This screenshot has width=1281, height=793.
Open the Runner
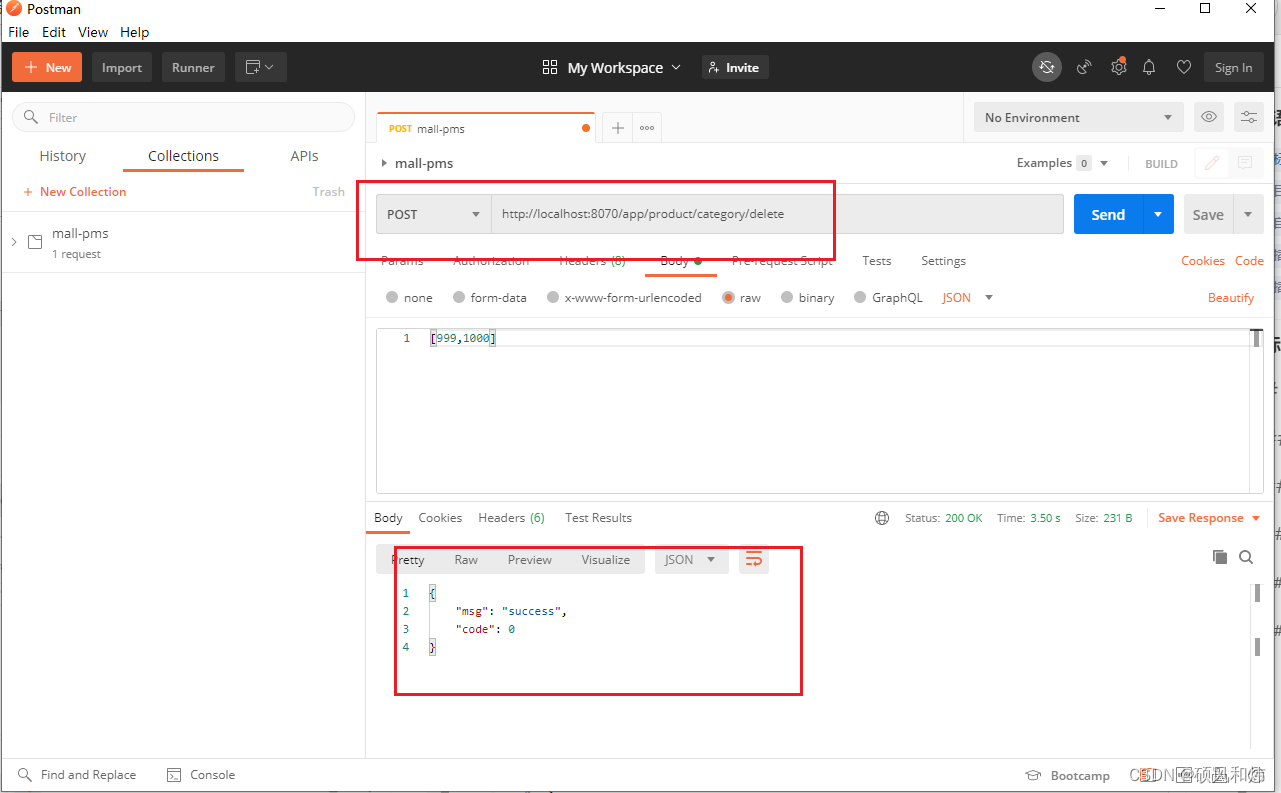[x=193, y=67]
